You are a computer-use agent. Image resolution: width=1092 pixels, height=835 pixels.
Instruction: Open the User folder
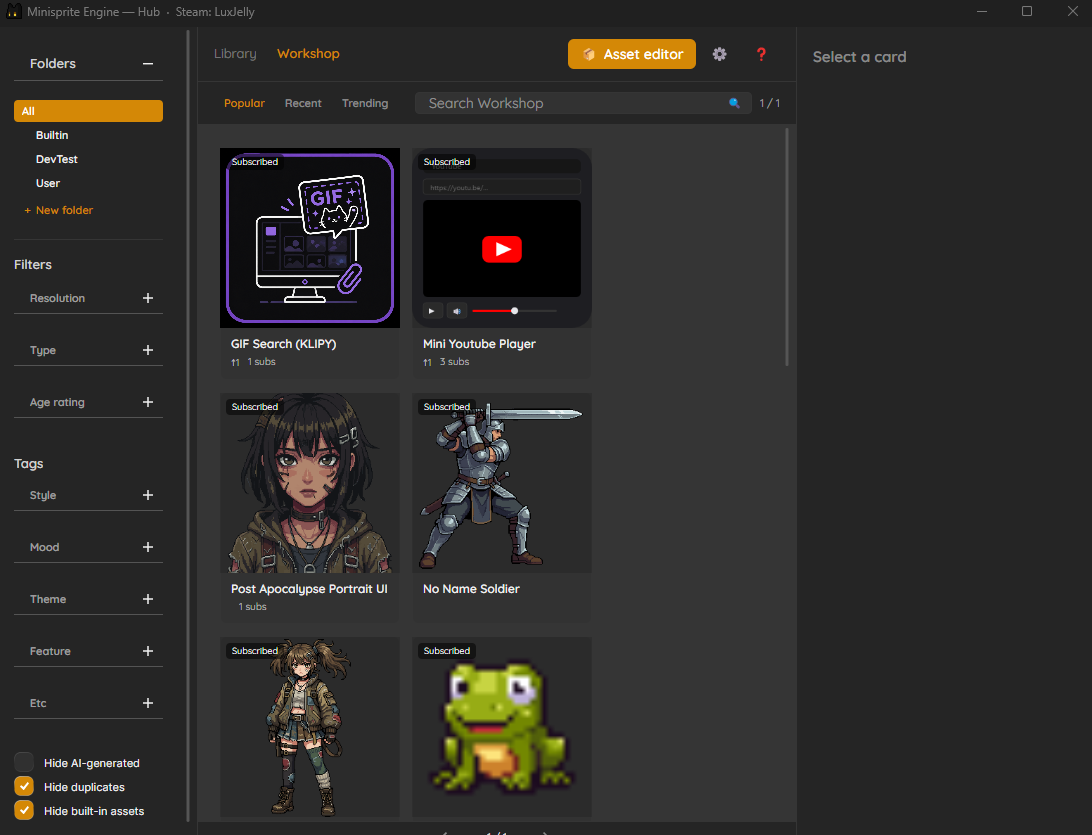click(48, 183)
